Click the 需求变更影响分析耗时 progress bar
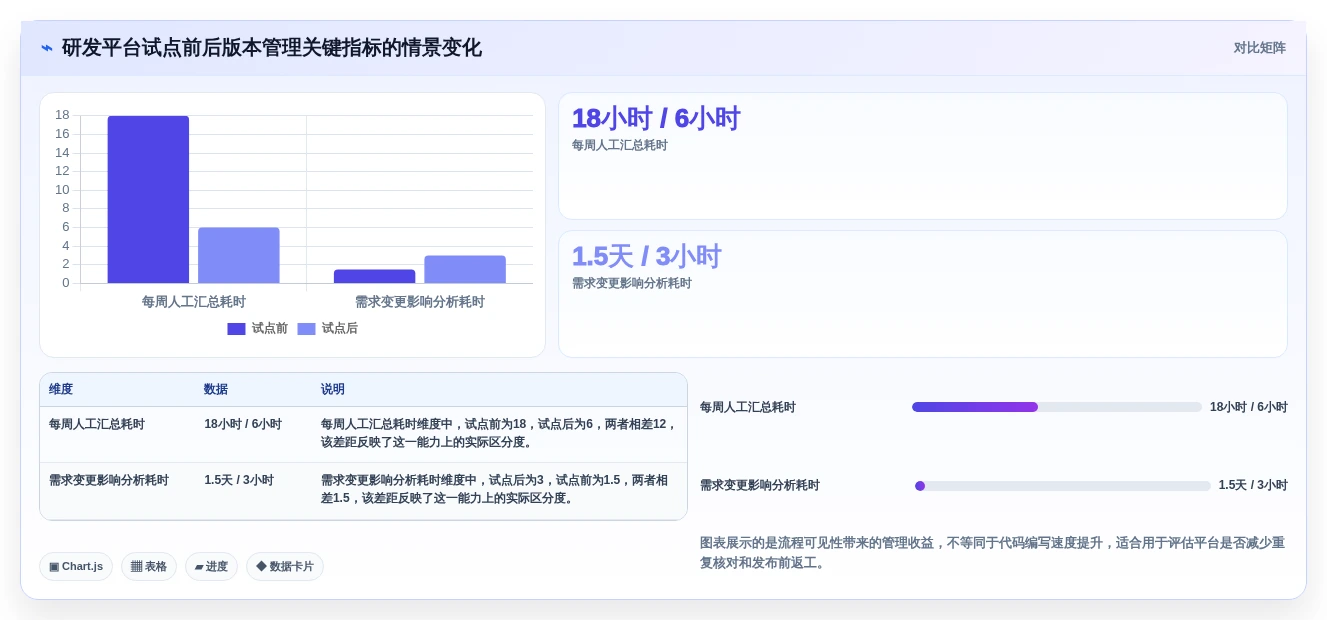 [1063, 486]
